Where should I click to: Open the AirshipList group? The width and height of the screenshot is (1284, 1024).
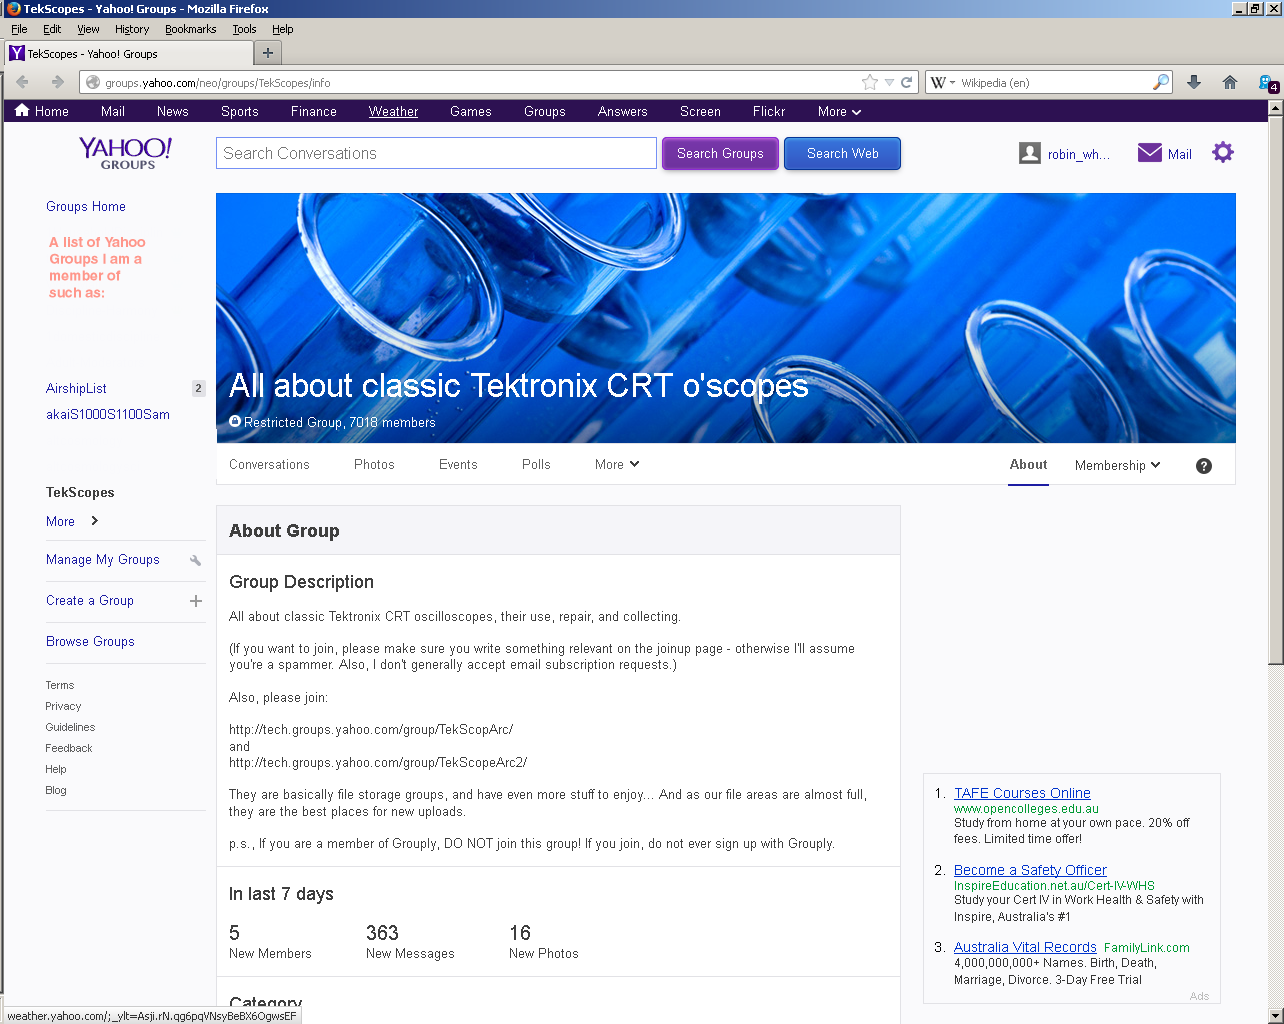pos(76,388)
